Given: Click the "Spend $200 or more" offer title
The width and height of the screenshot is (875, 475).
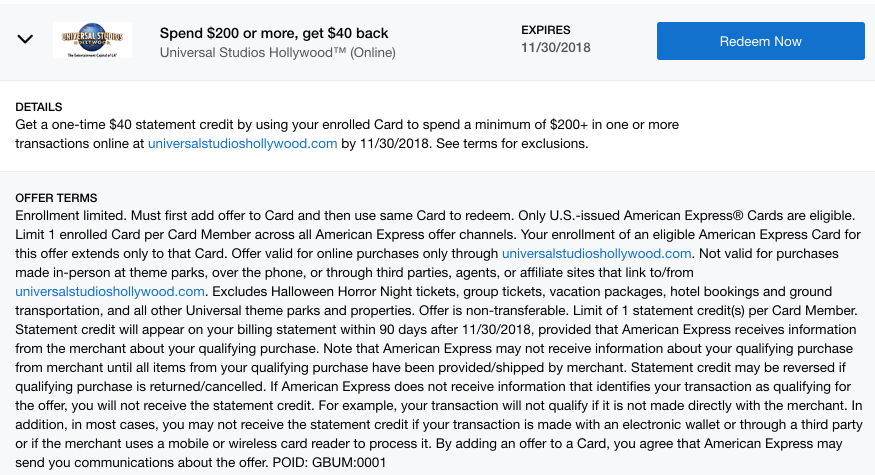Looking at the screenshot, I should pos(274,33).
